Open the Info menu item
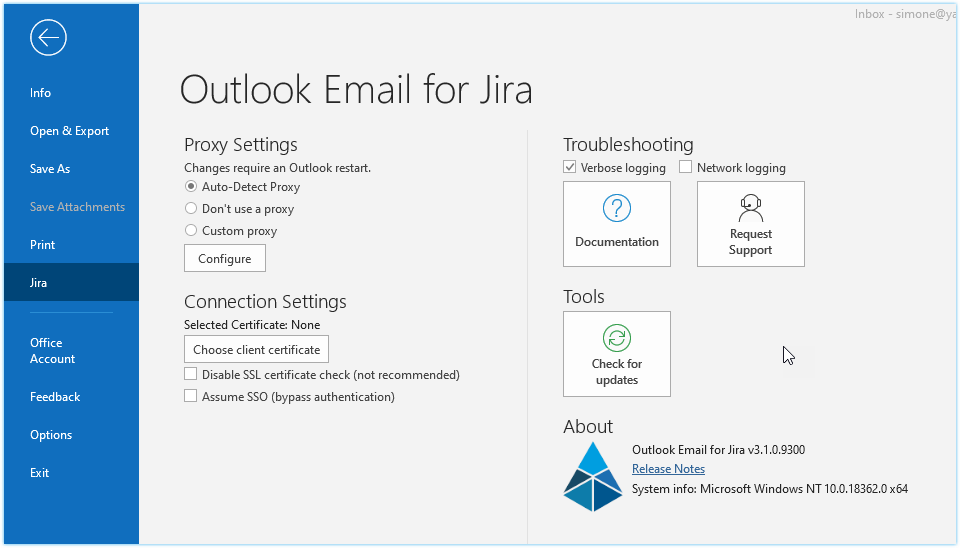This screenshot has height=550, width=962. [x=41, y=93]
